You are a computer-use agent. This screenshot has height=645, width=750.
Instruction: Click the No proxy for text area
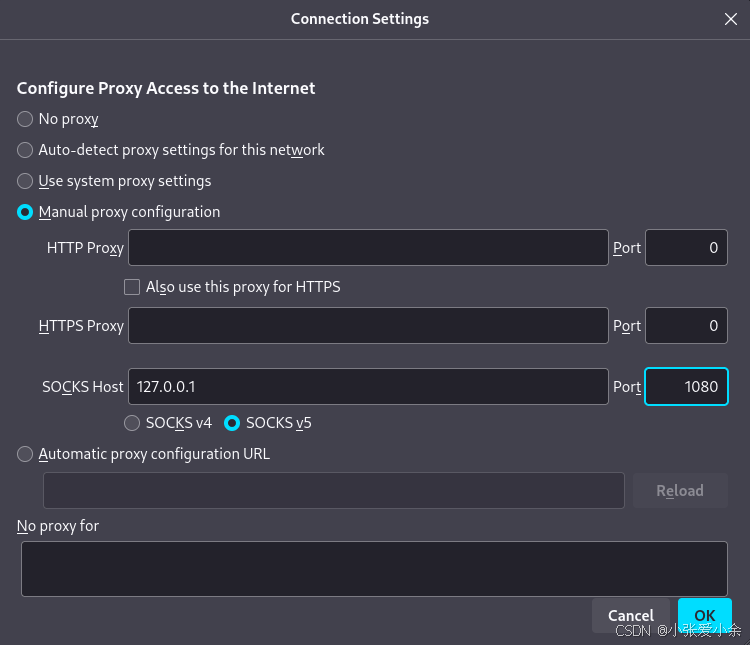pos(374,569)
